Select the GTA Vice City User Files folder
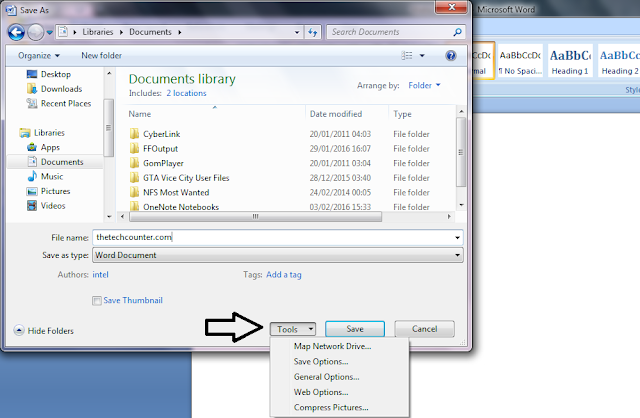This screenshot has width=640, height=418. coord(180,178)
